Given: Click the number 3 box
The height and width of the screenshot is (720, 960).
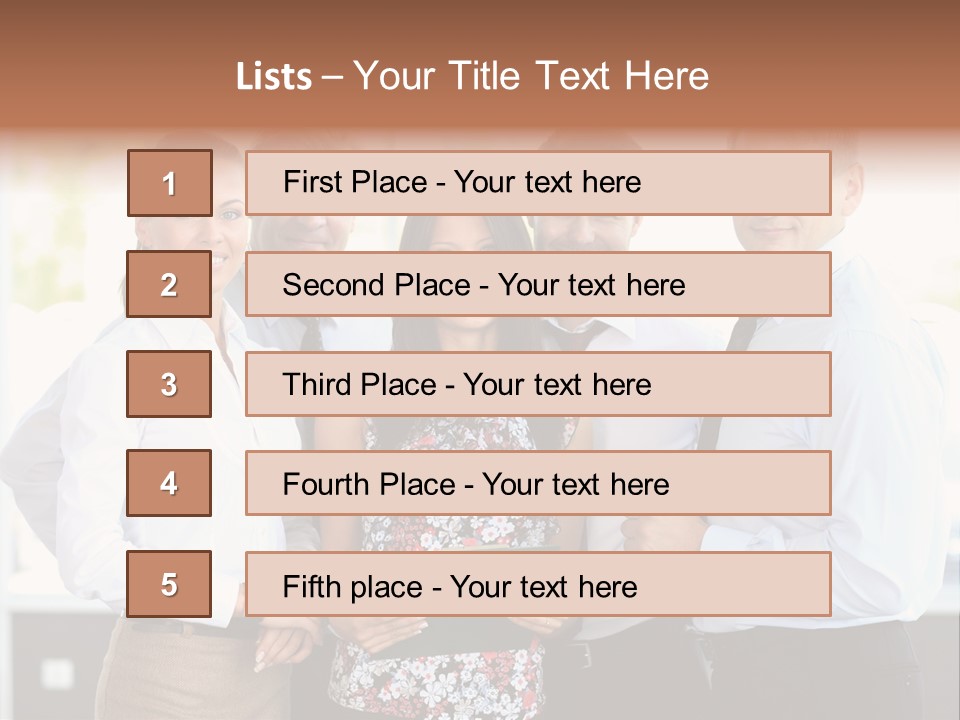Looking at the screenshot, I should pos(169,384).
